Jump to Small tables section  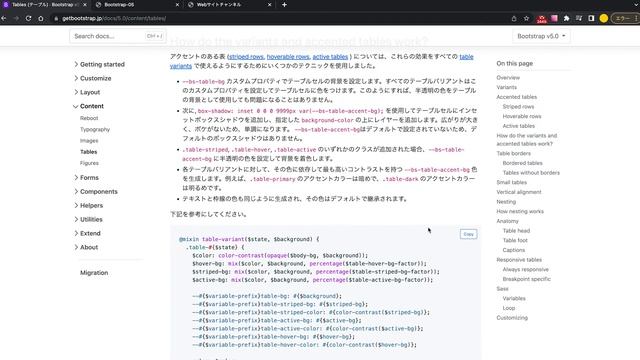pyautogui.click(x=511, y=182)
